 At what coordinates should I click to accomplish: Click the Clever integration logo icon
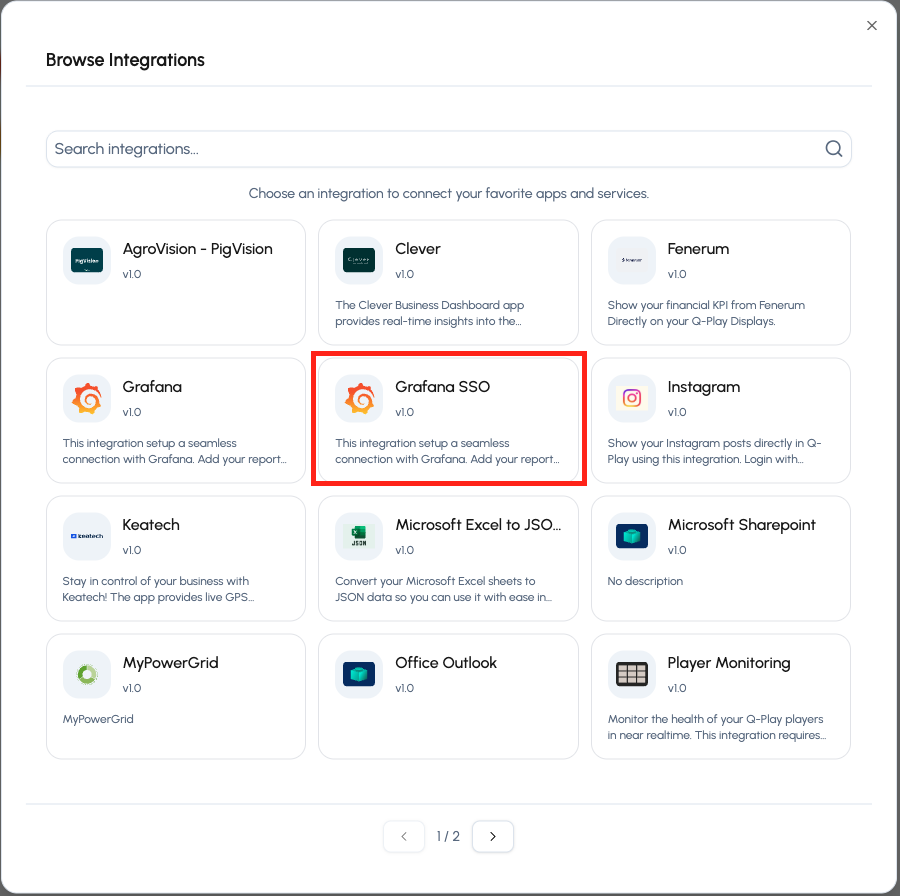coord(359,260)
